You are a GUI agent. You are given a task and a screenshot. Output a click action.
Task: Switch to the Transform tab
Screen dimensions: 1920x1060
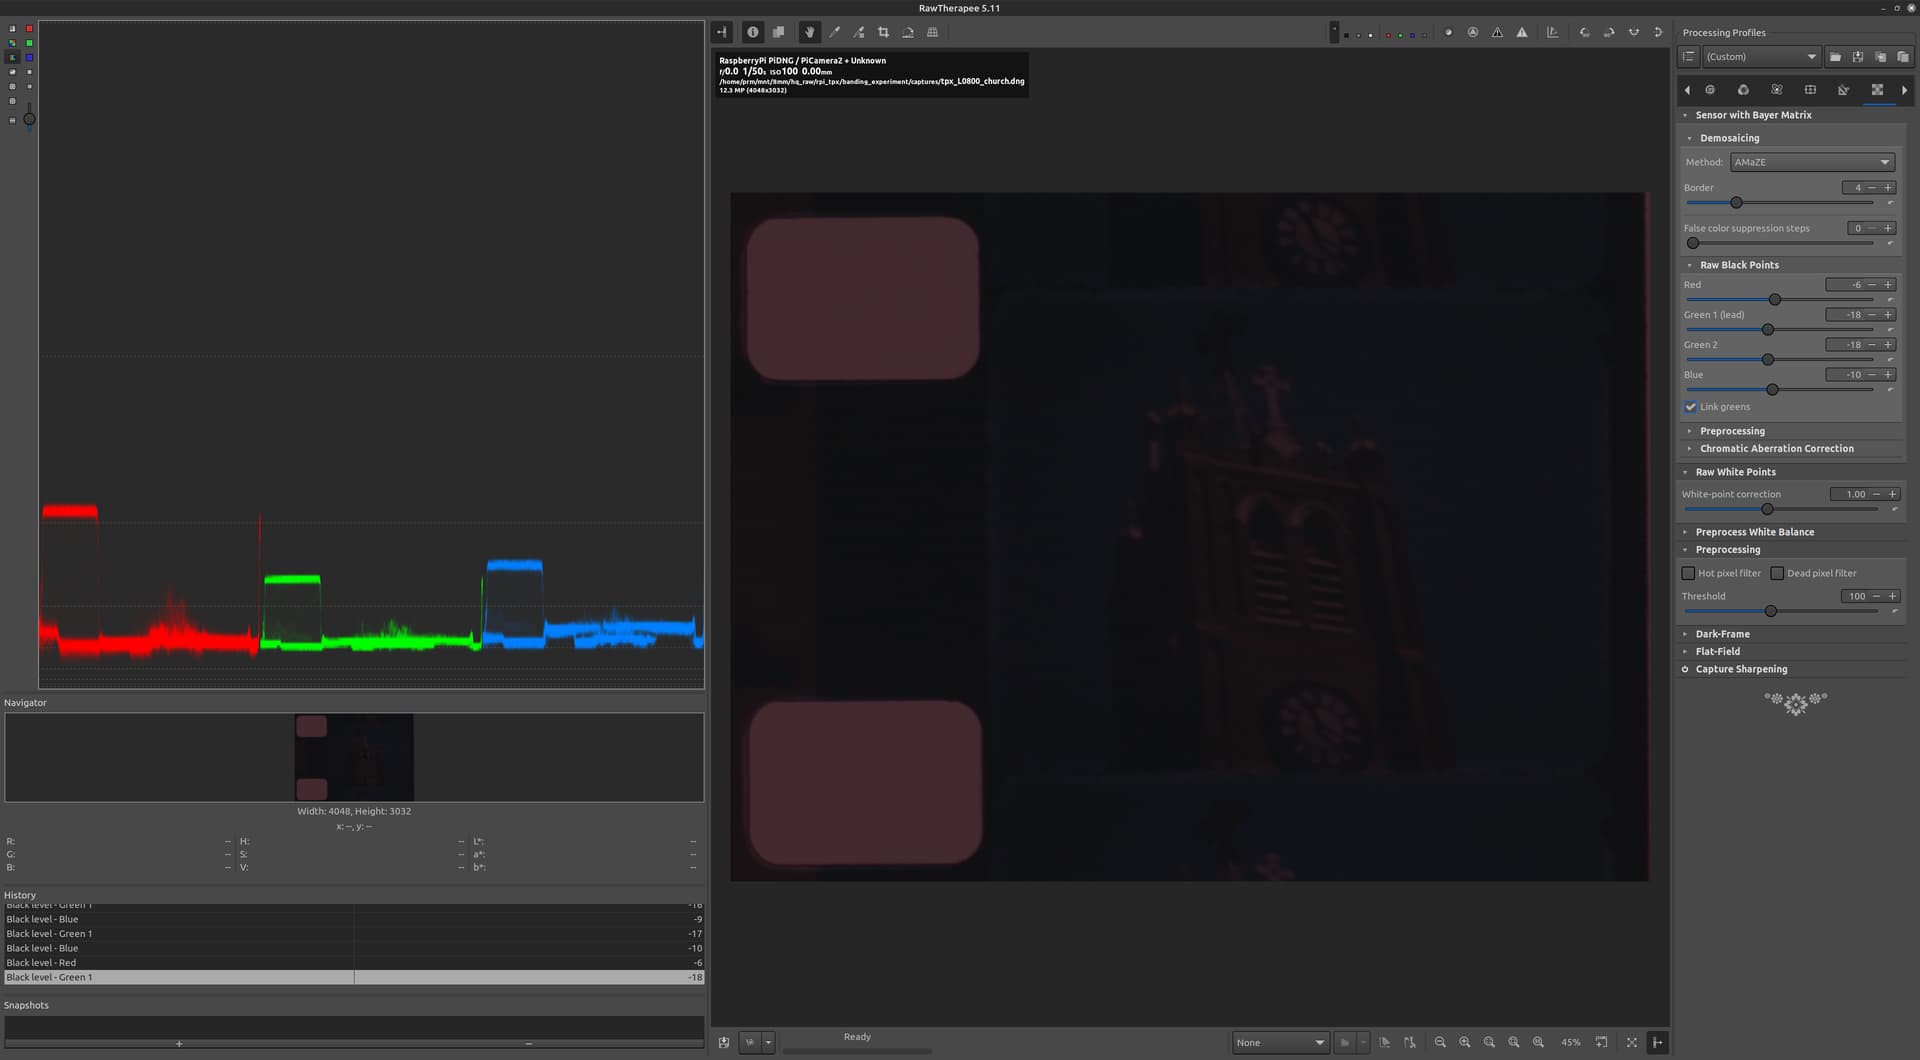point(1843,90)
